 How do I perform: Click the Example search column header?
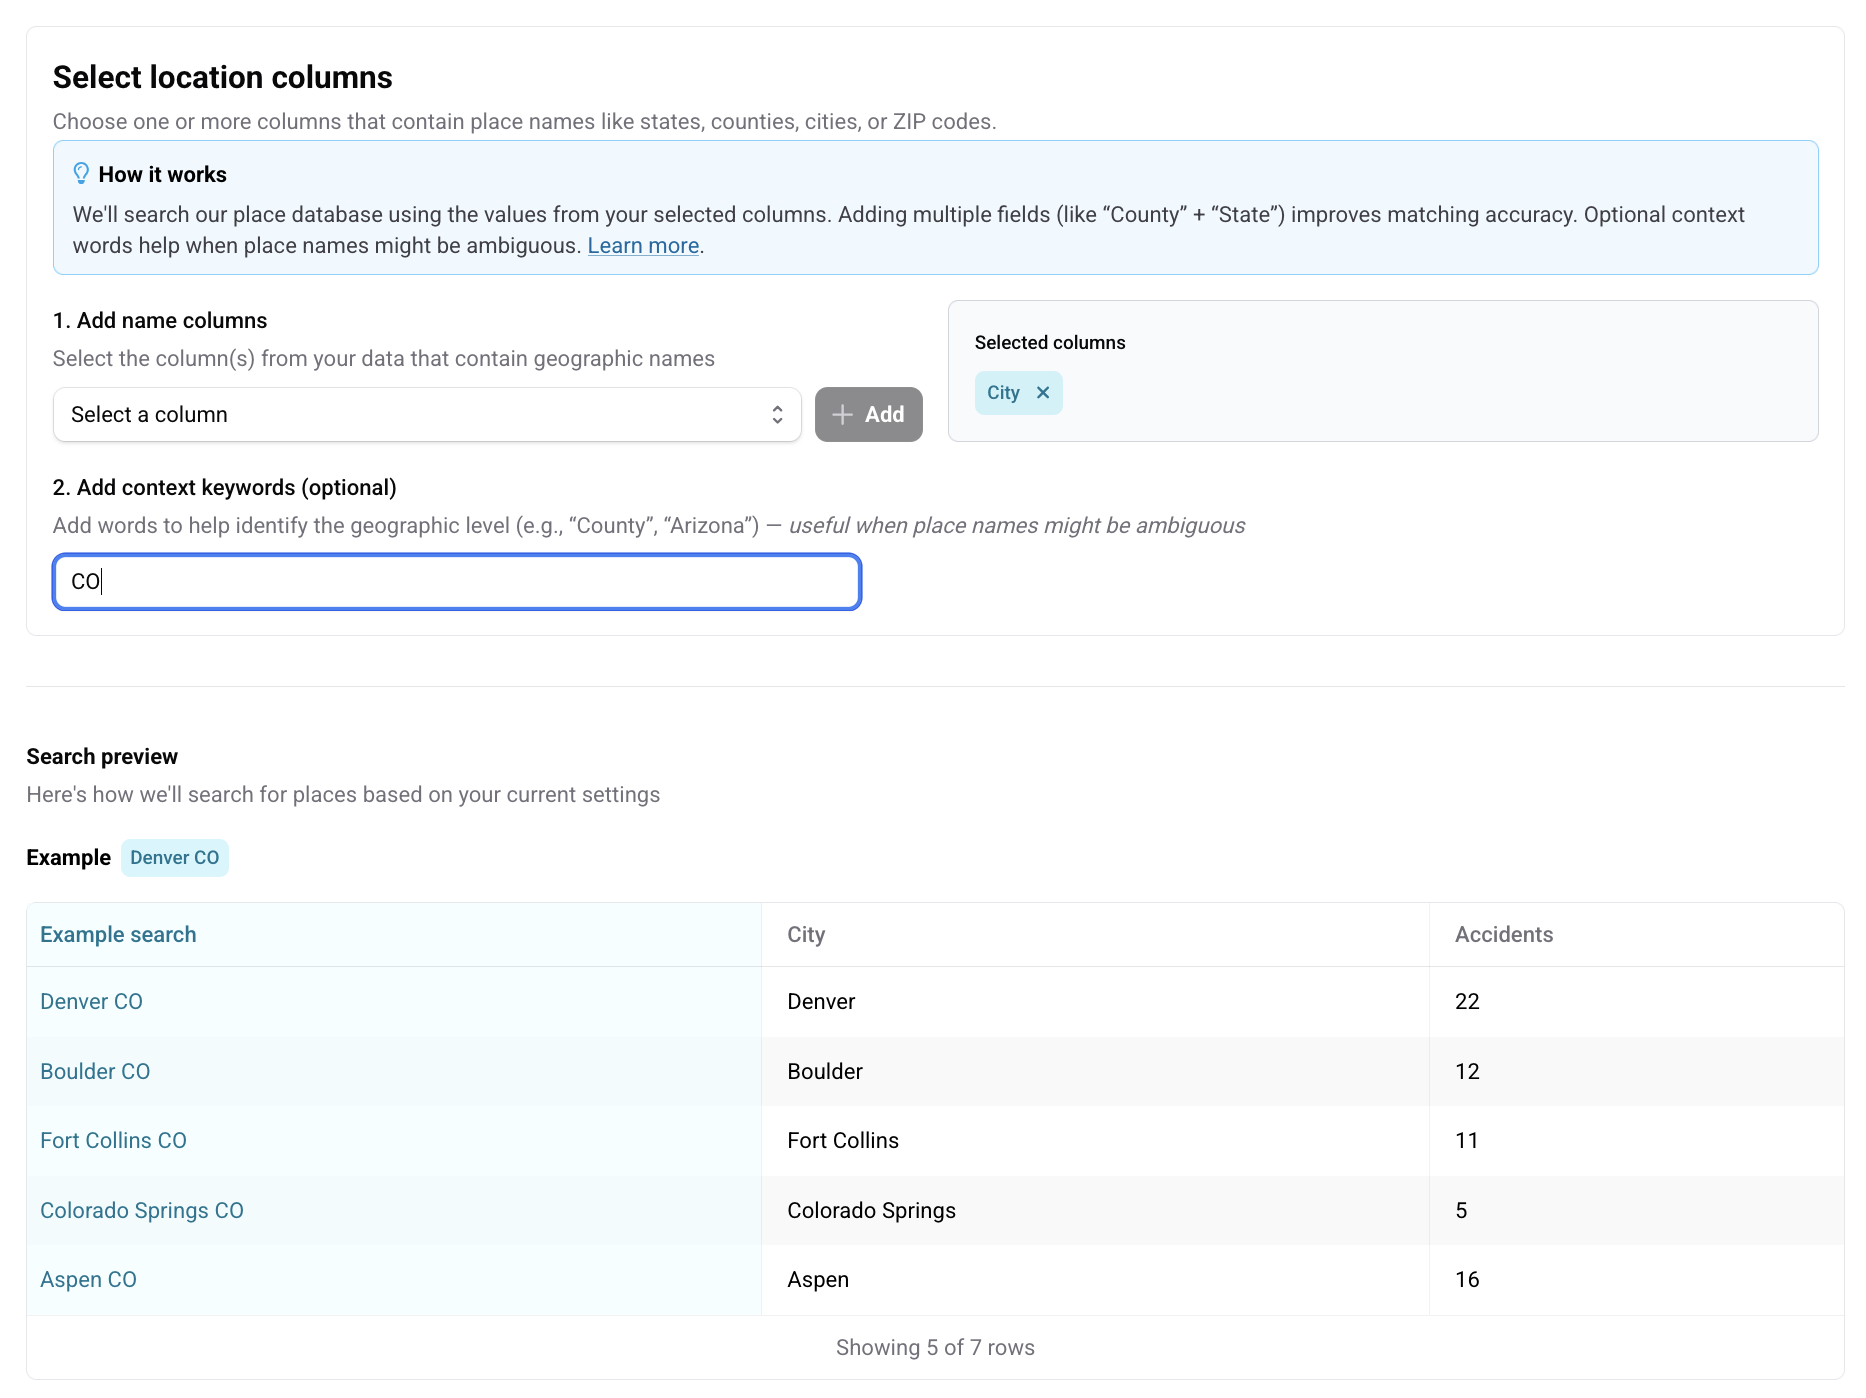(x=118, y=935)
